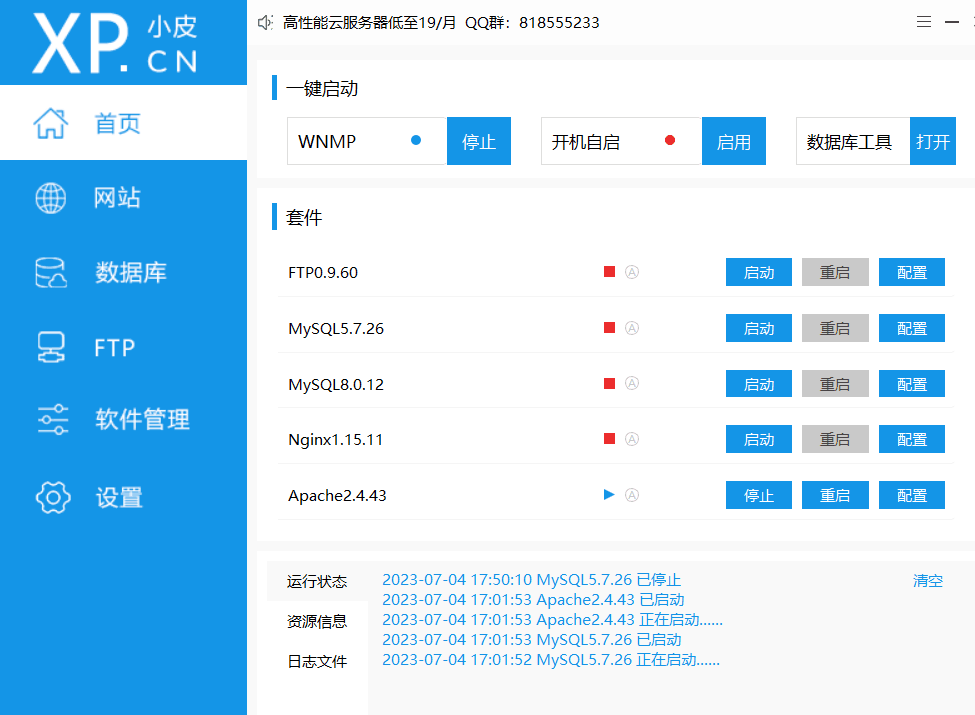Image resolution: width=975 pixels, height=715 pixels.
Task: Toggle auto-start circle icon for Nginx1.15.11
Action: pyautogui.click(x=632, y=439)
